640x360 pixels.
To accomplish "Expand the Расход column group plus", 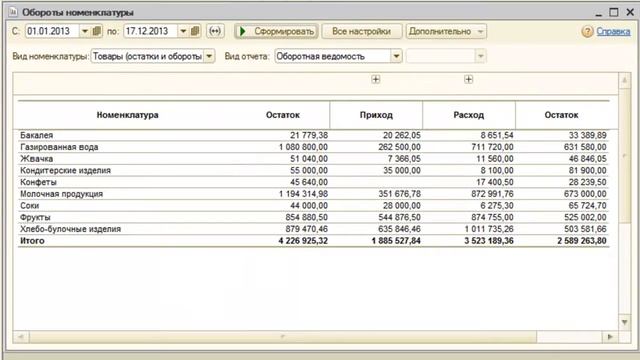I will [x=469, y=79].
